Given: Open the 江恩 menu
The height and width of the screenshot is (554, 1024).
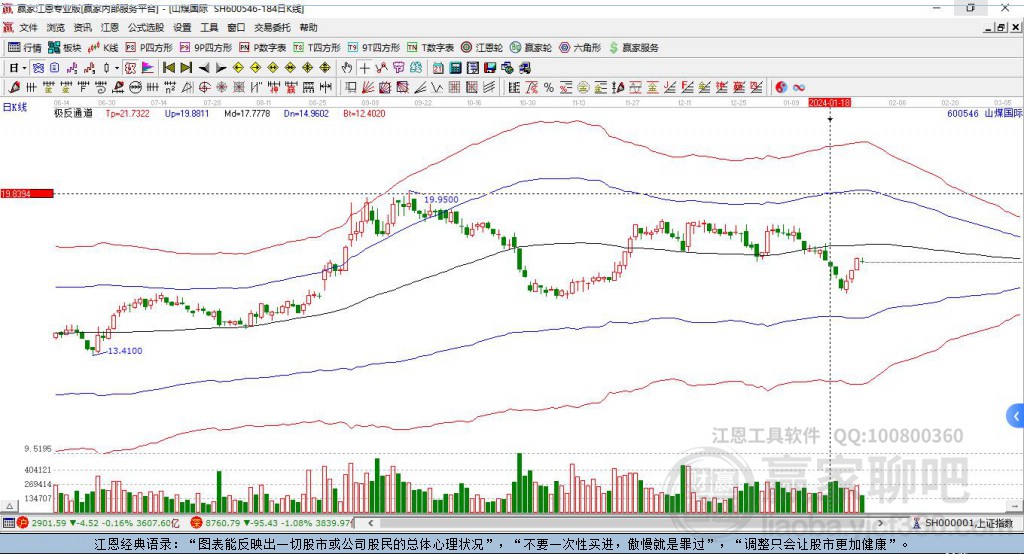Looking at the screenshot, I should tap(110, 27).
